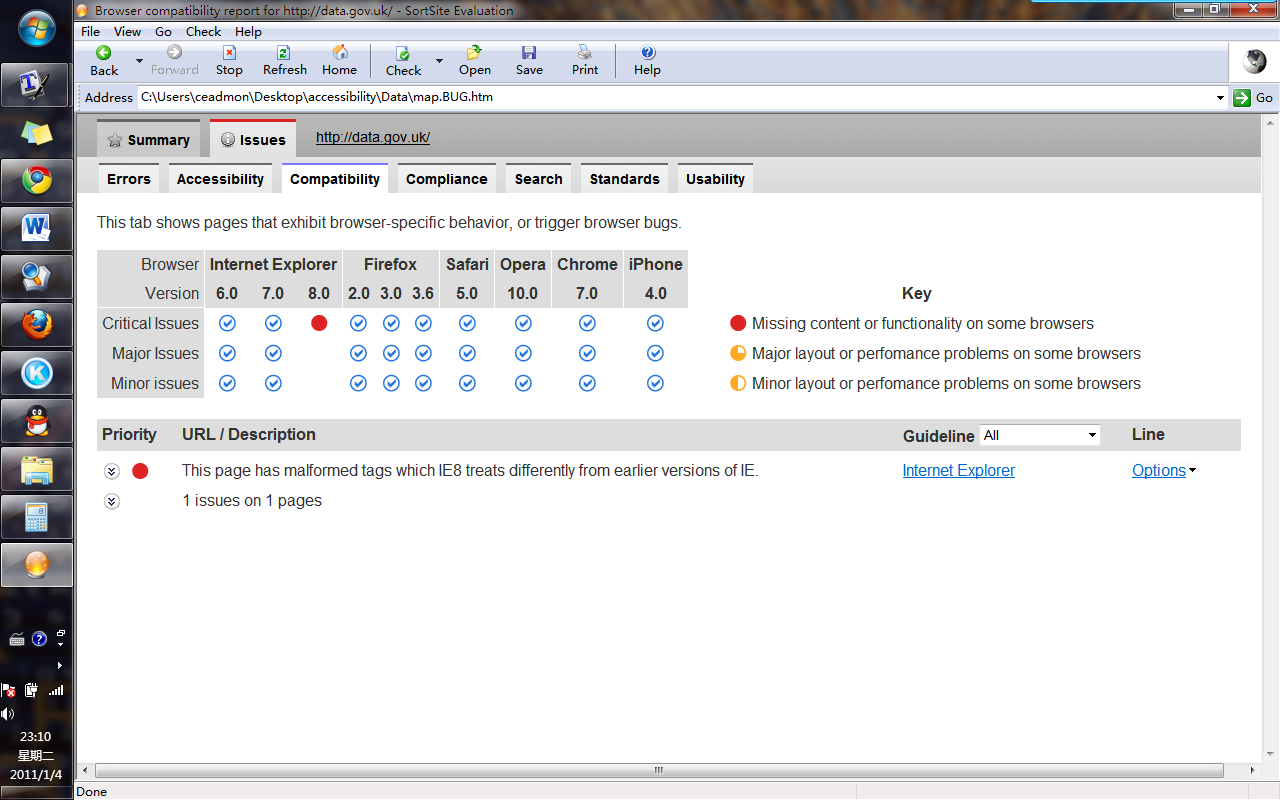The width and height of the screenshot is (1280, 800).
Task: Click the Critical Issues check under Opera 10.0
Action: (x=523, y=323)
